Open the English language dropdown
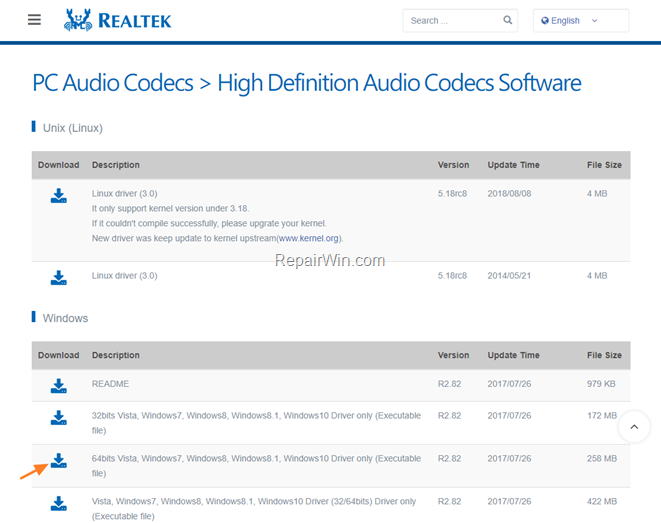This screenshot has height=523, width=661. pos(580,20)
